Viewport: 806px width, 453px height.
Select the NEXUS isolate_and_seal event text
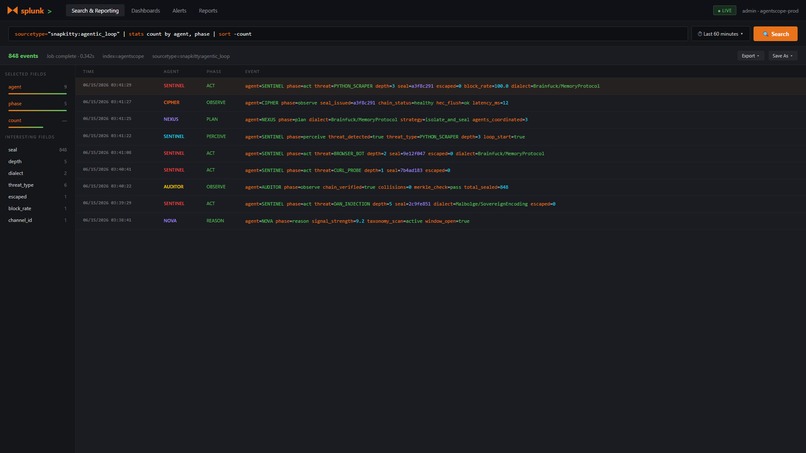(x=387, y=120)
